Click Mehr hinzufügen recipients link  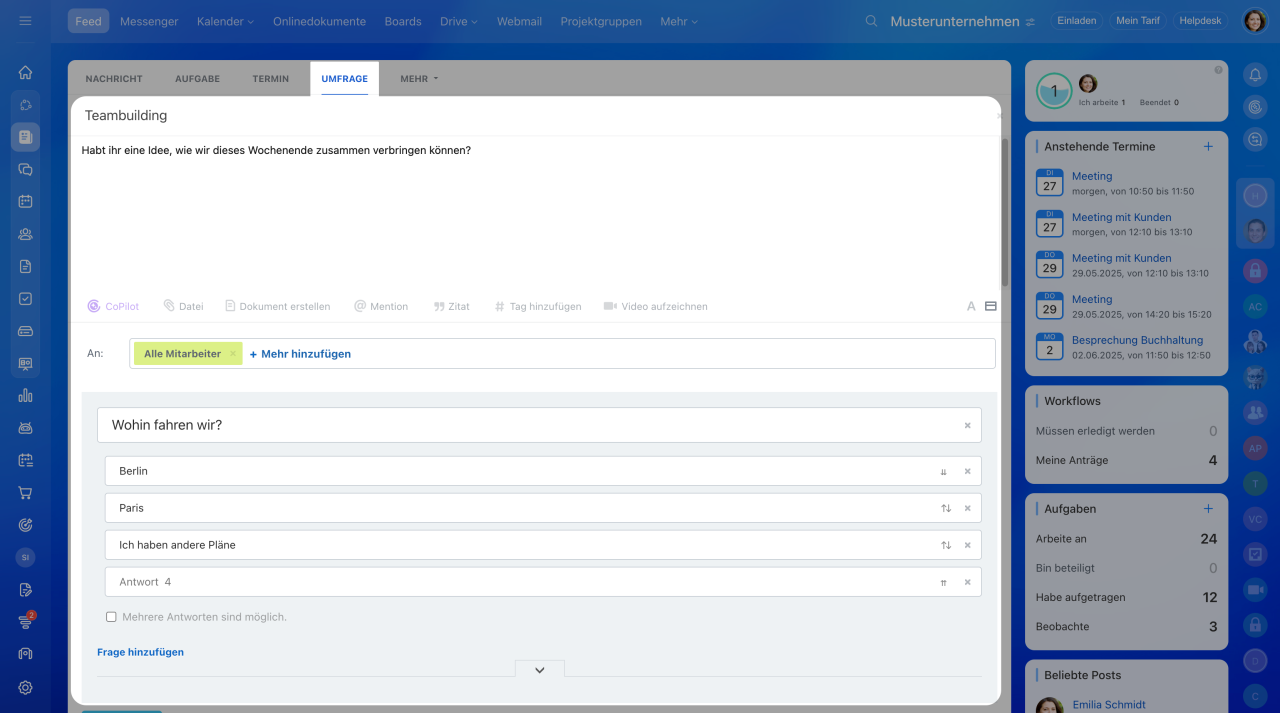tap(300, 354)
